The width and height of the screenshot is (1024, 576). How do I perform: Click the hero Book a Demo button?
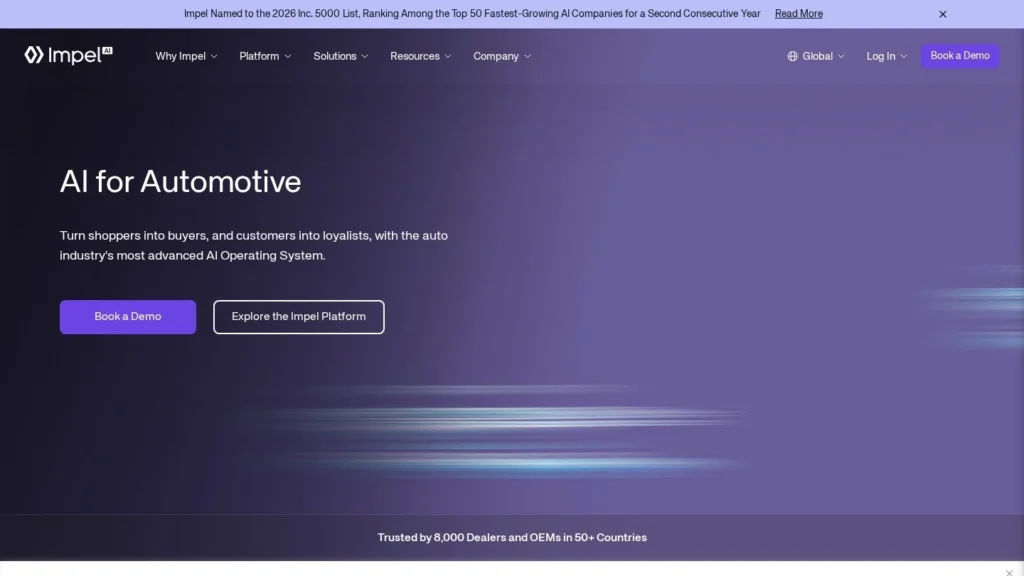point(127,317)
